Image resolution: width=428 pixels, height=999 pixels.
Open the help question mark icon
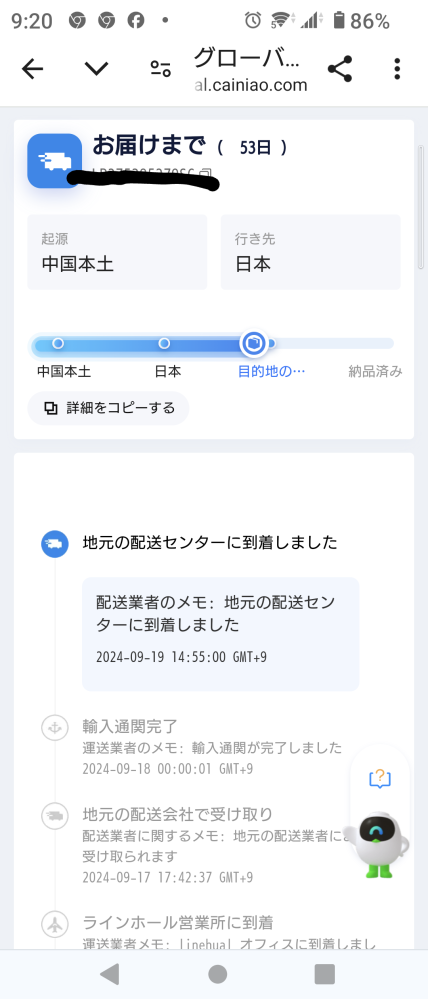click(x=380, y=778)
